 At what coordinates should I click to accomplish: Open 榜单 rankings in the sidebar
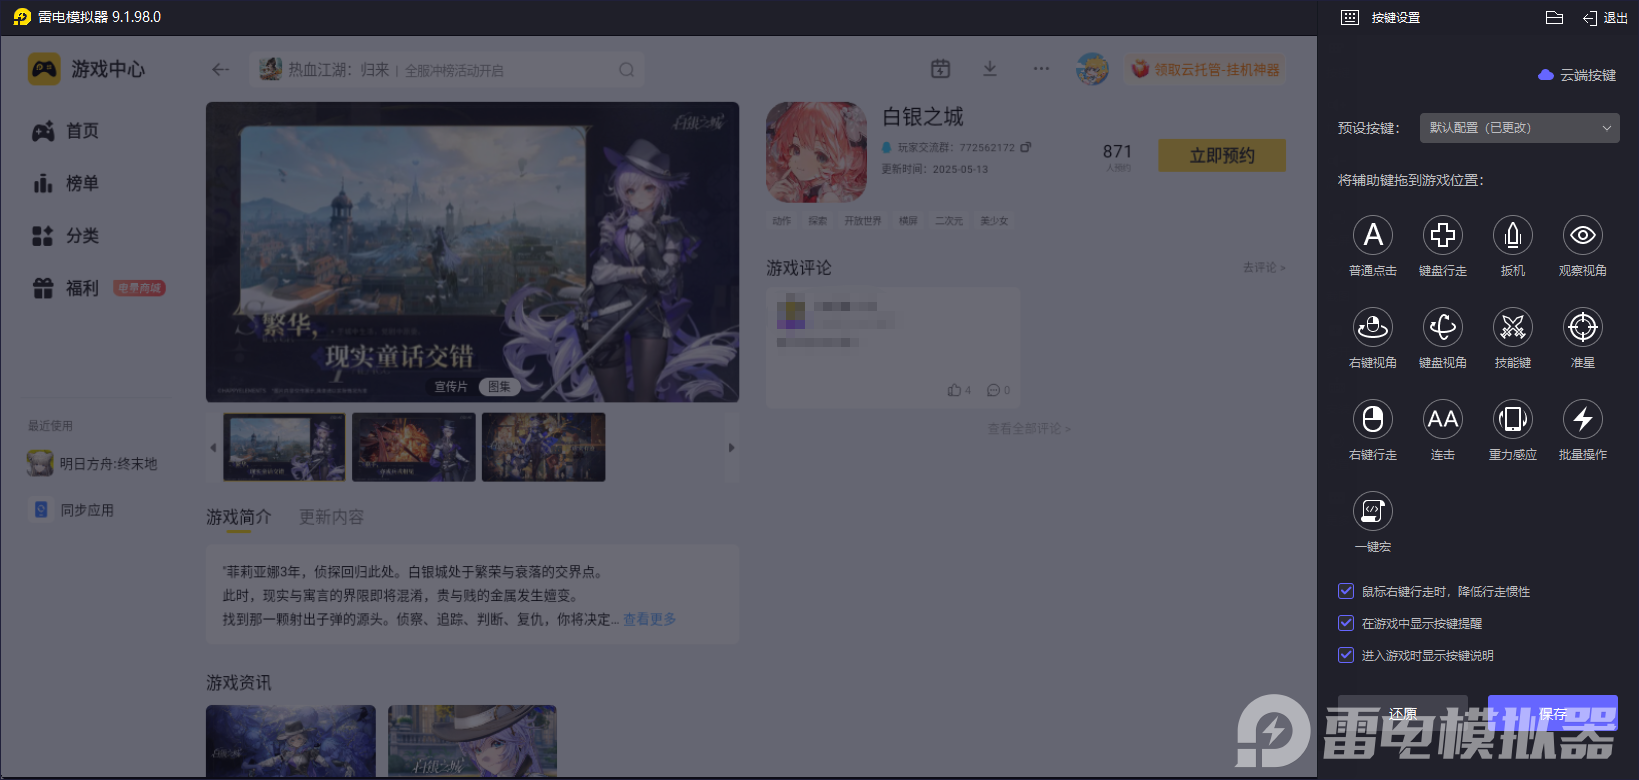[66, 183]
